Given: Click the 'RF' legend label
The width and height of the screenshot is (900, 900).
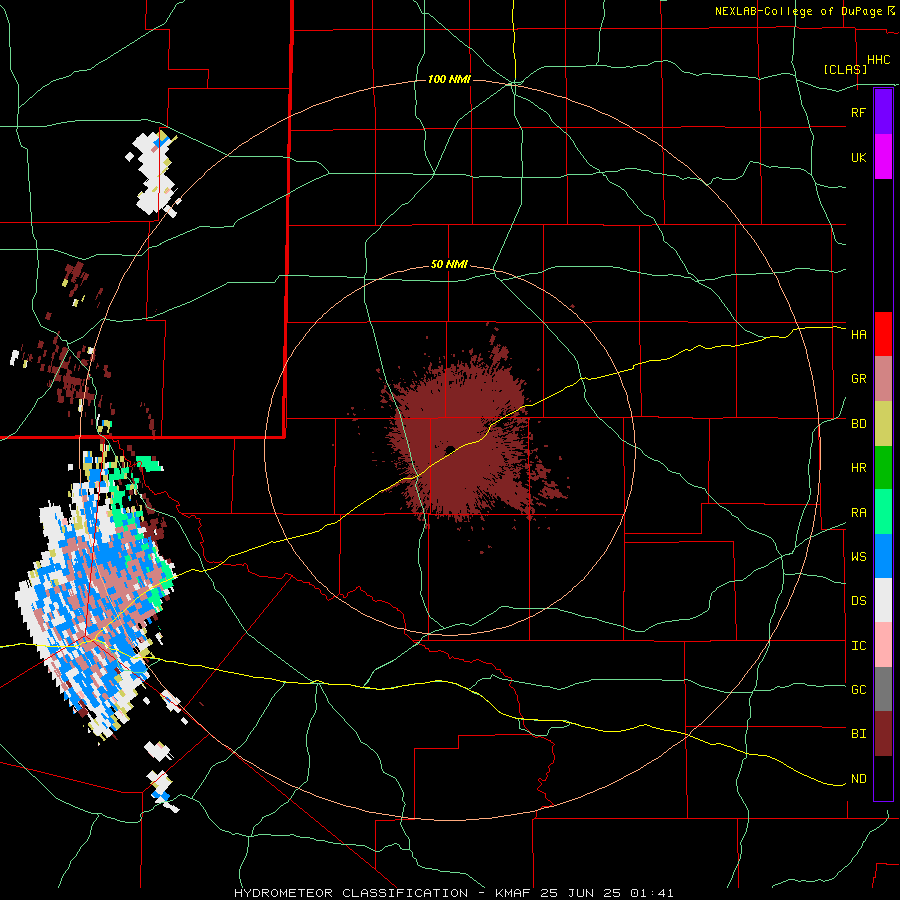Looking at the screenshot, I should tap(858, 112).
